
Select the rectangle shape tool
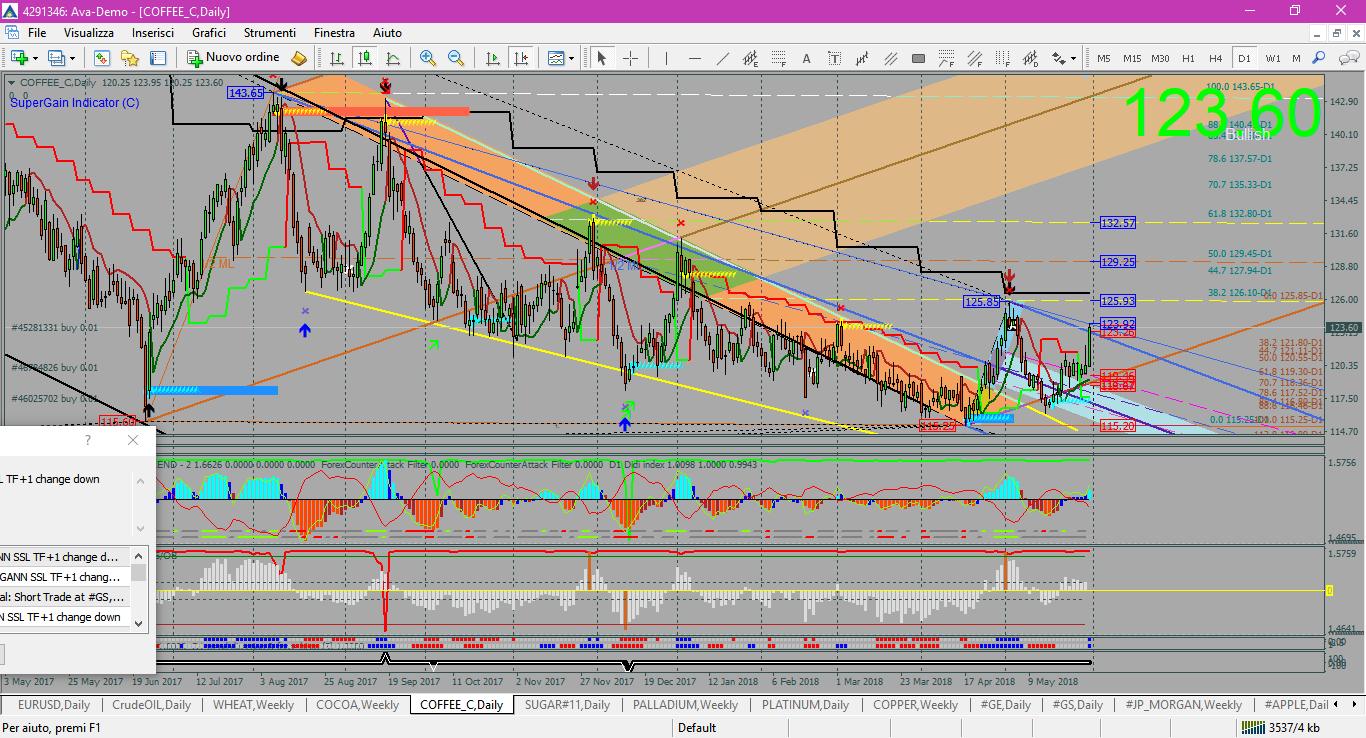pos(918,58)
